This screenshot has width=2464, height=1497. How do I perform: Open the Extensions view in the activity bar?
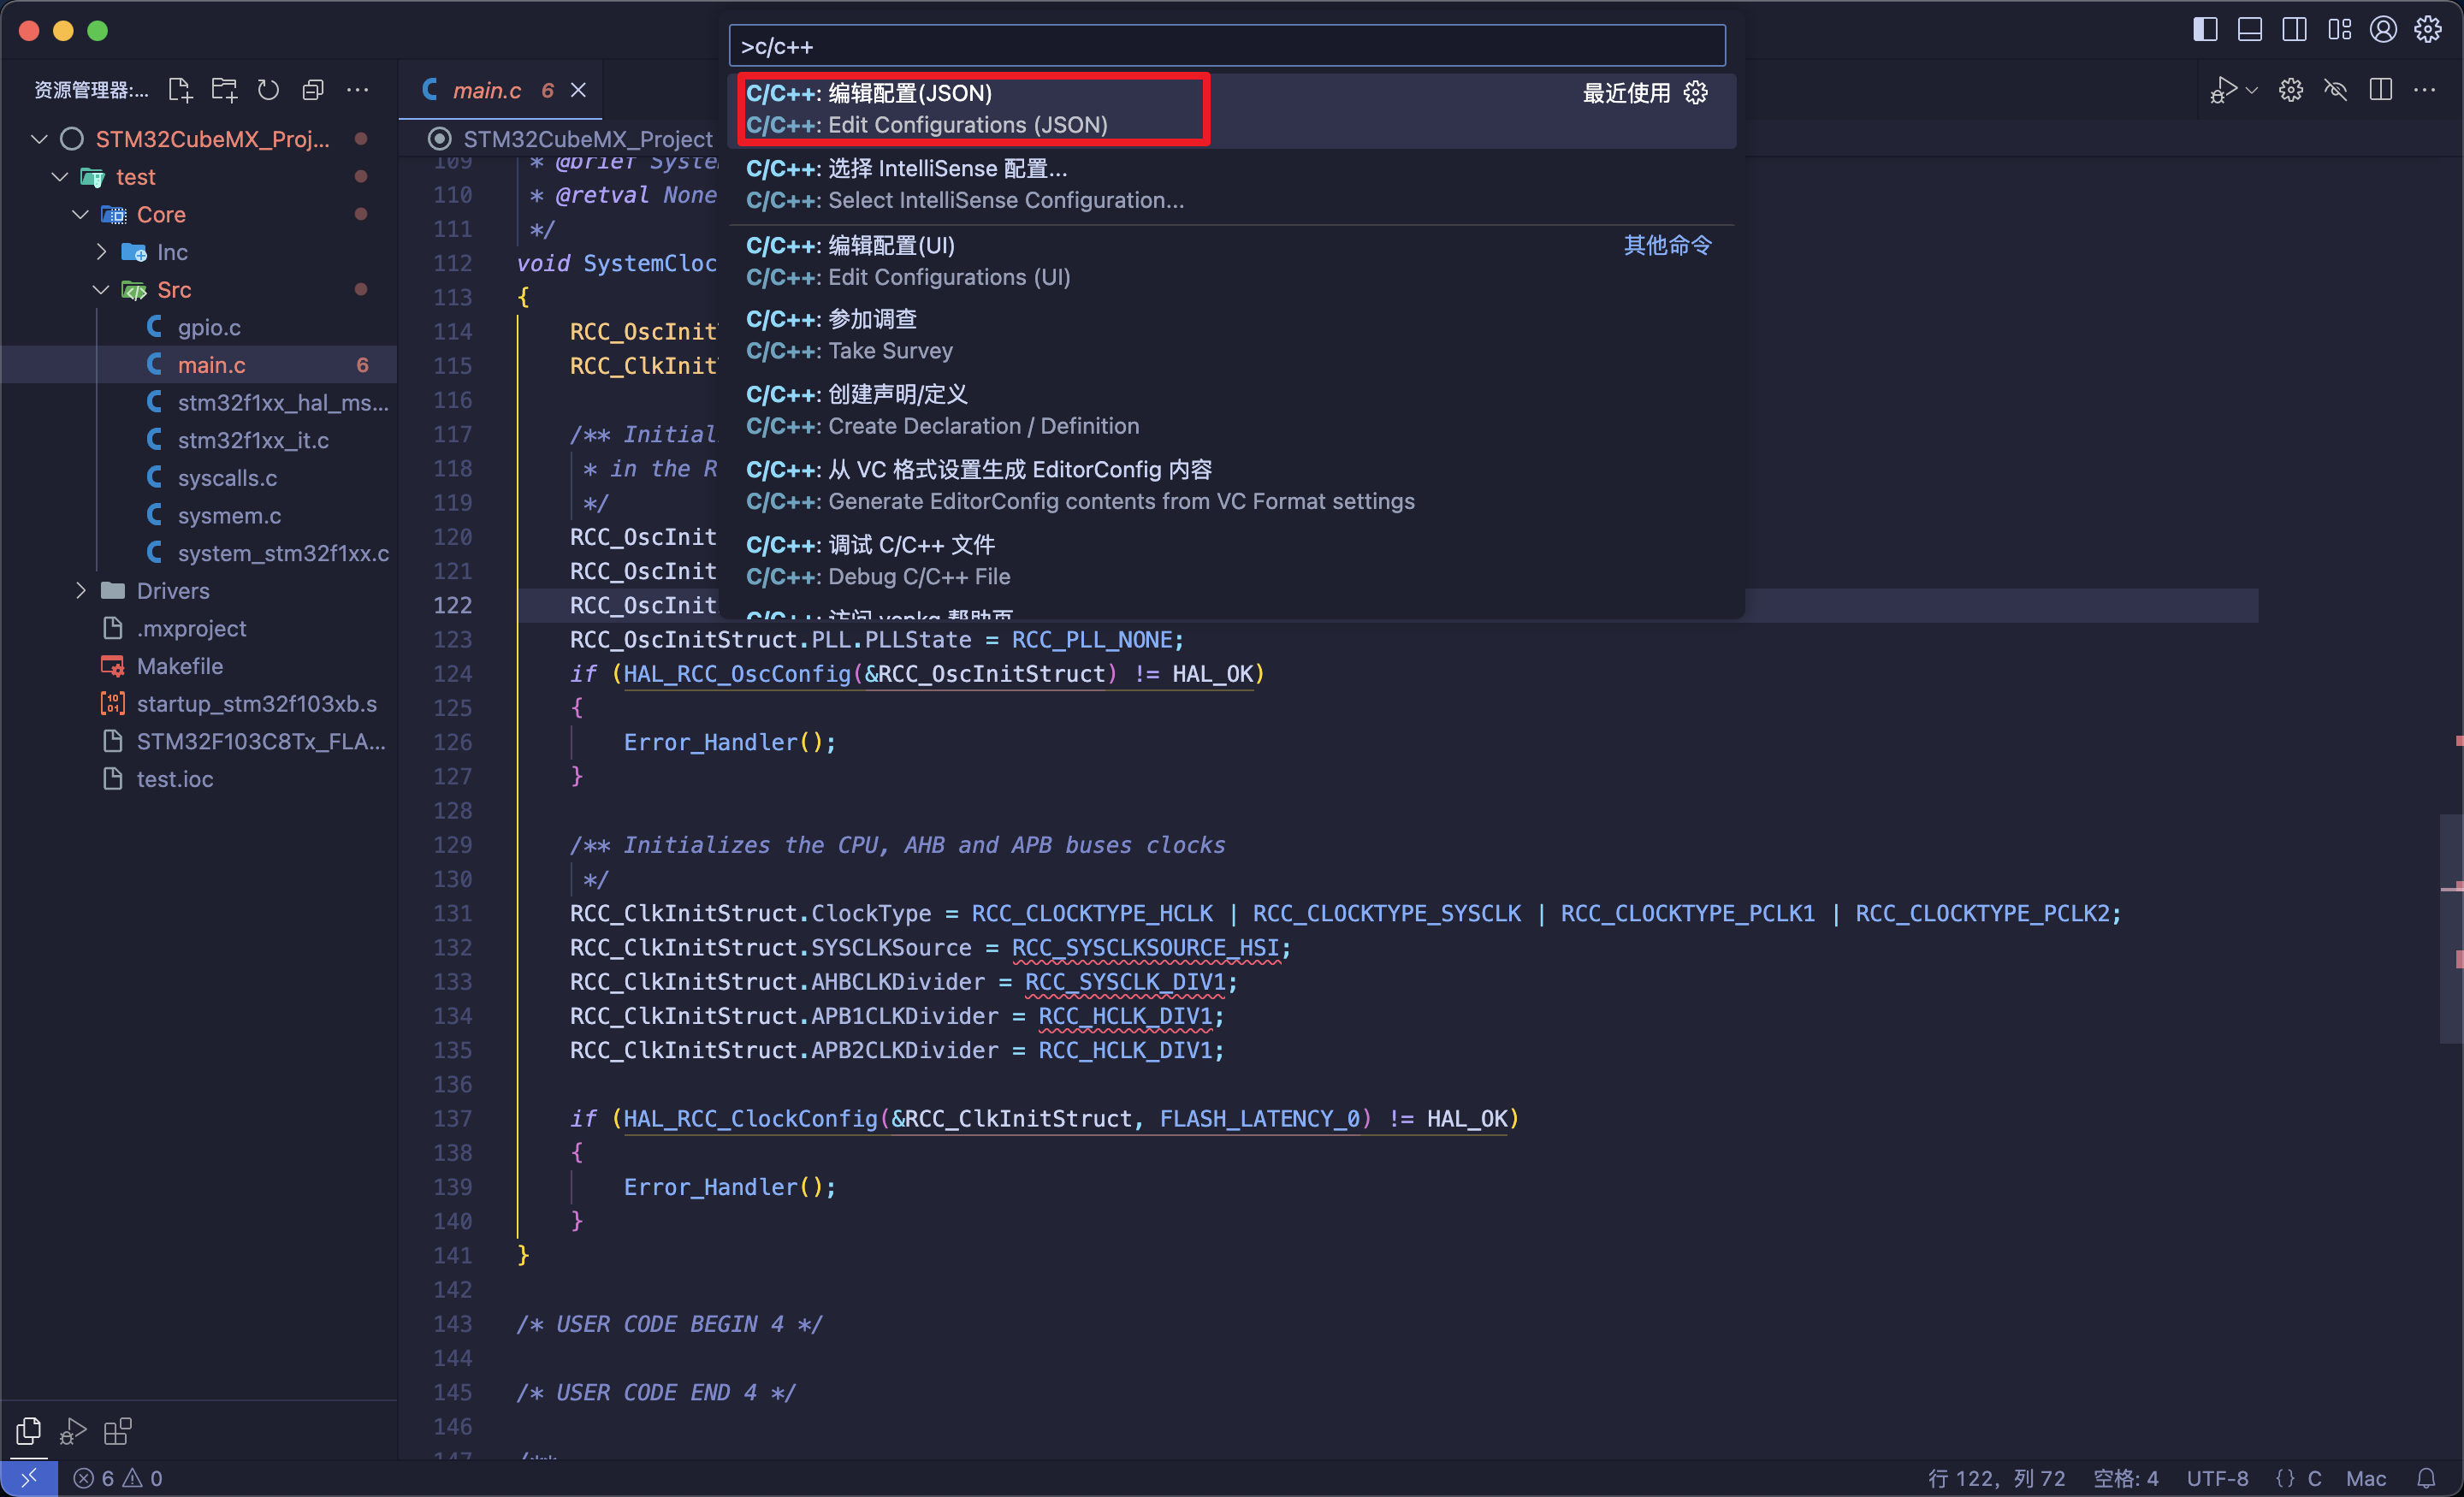tap(117, 1431)
